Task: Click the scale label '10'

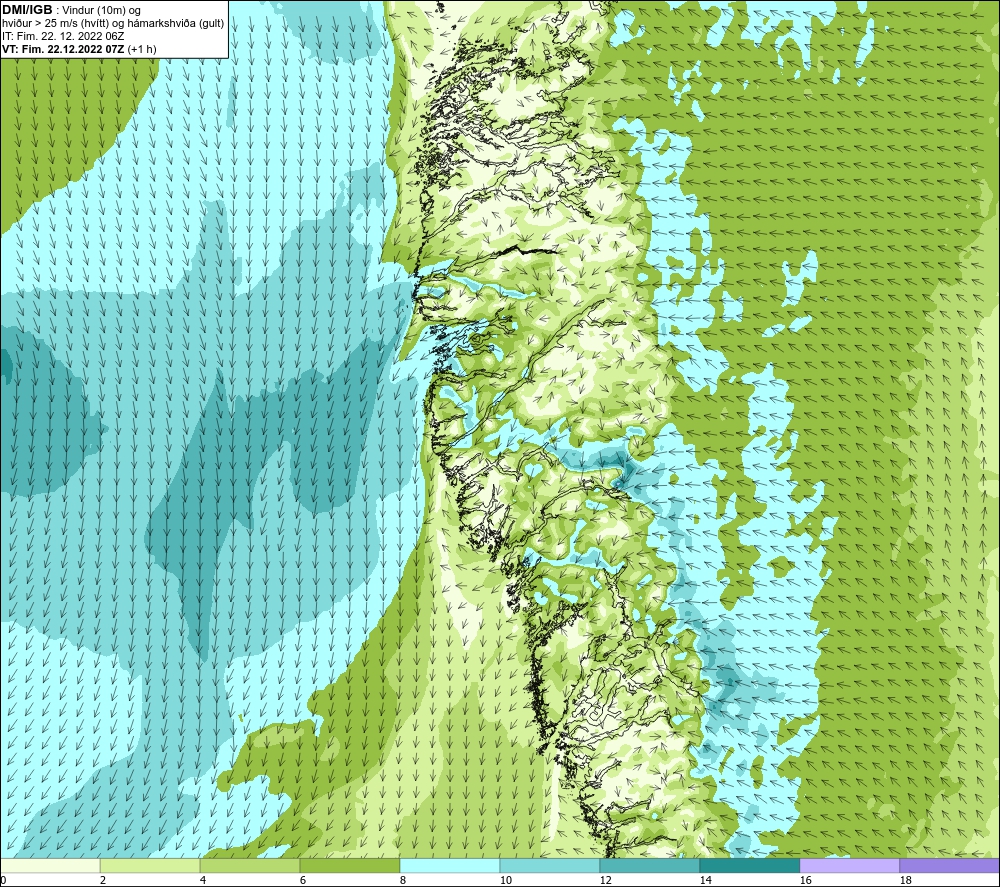Action: [x=505, y=880]
